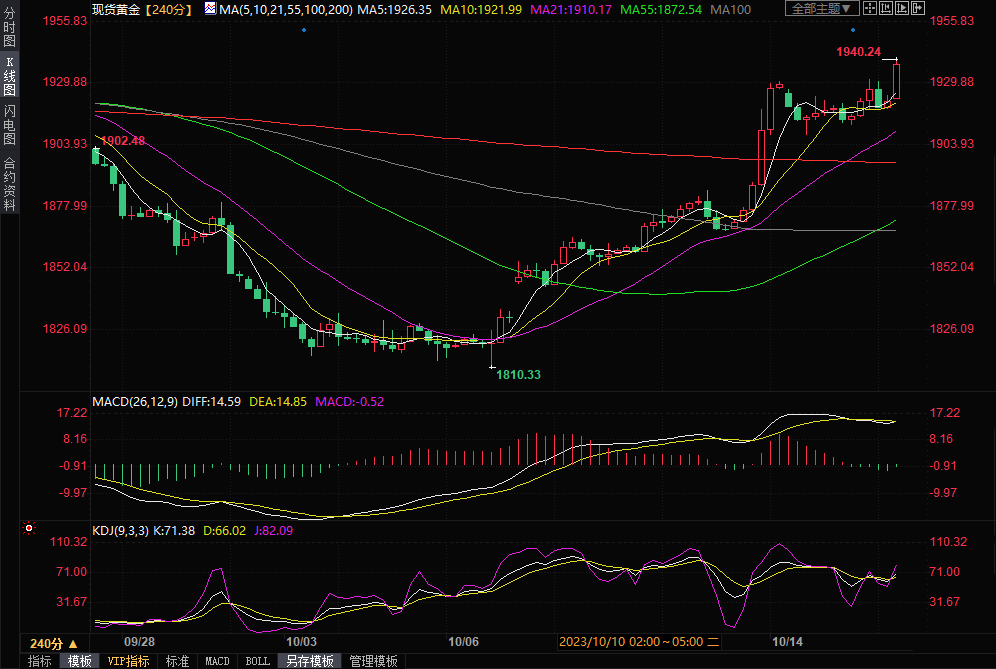
Task: Open the 全部主题 dropdown
Action: pyautogui.click(x=822, y=8)
